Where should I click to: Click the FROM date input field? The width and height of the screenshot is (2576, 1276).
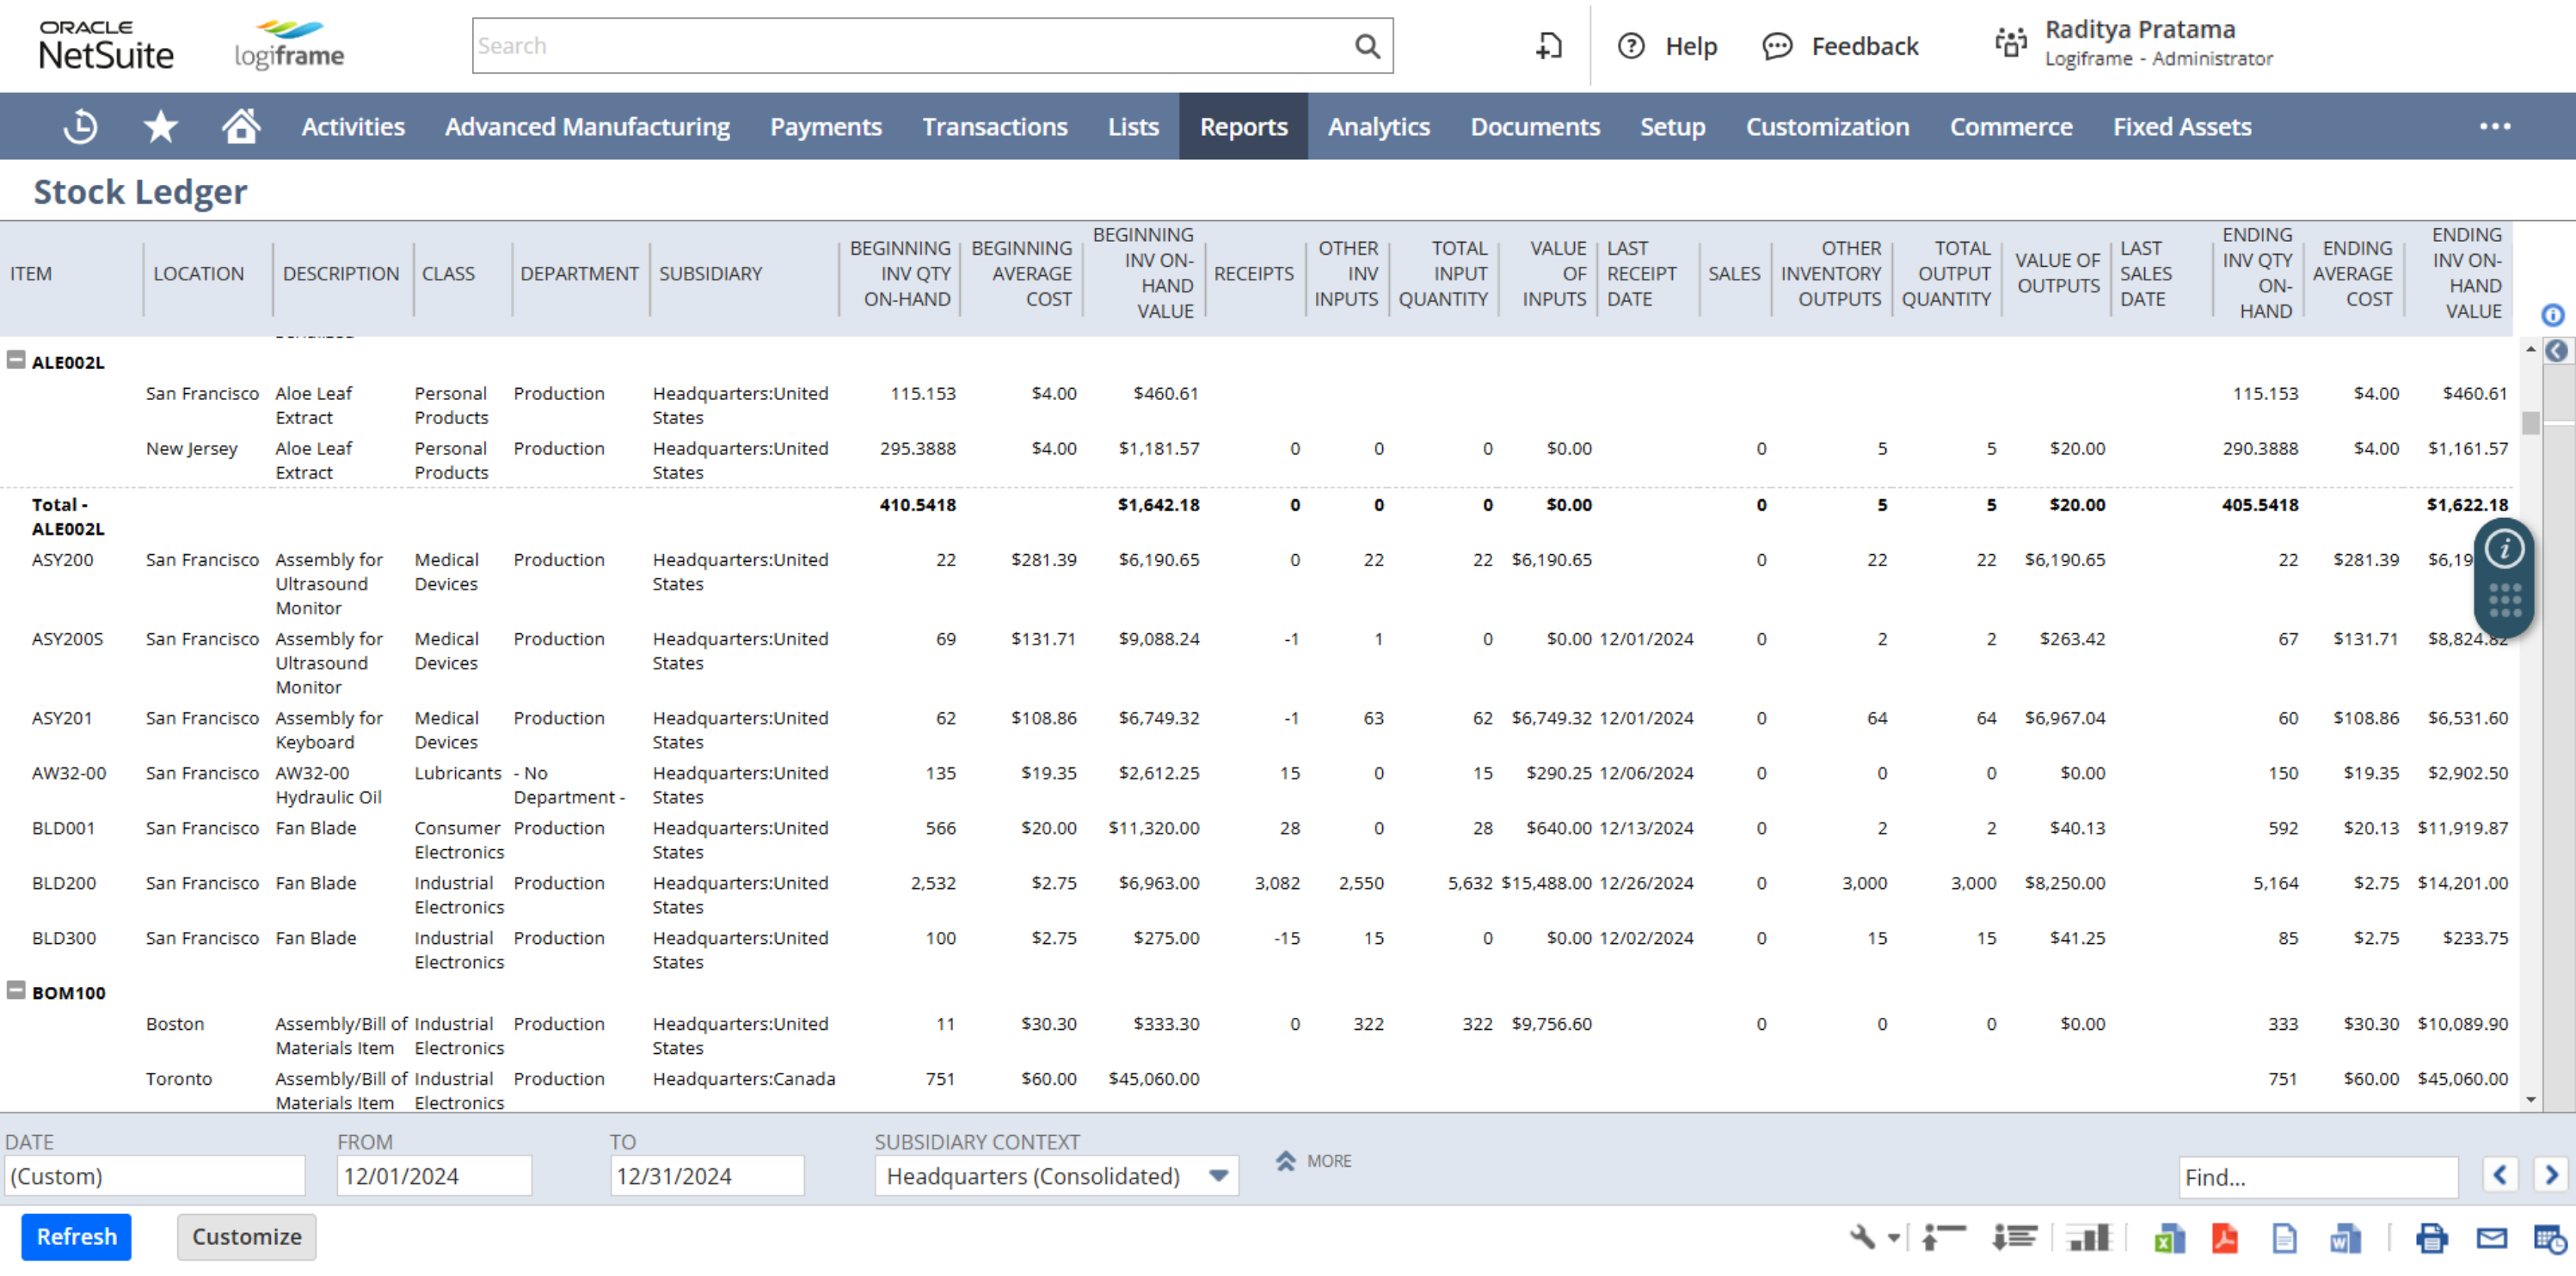point(432,1175)
